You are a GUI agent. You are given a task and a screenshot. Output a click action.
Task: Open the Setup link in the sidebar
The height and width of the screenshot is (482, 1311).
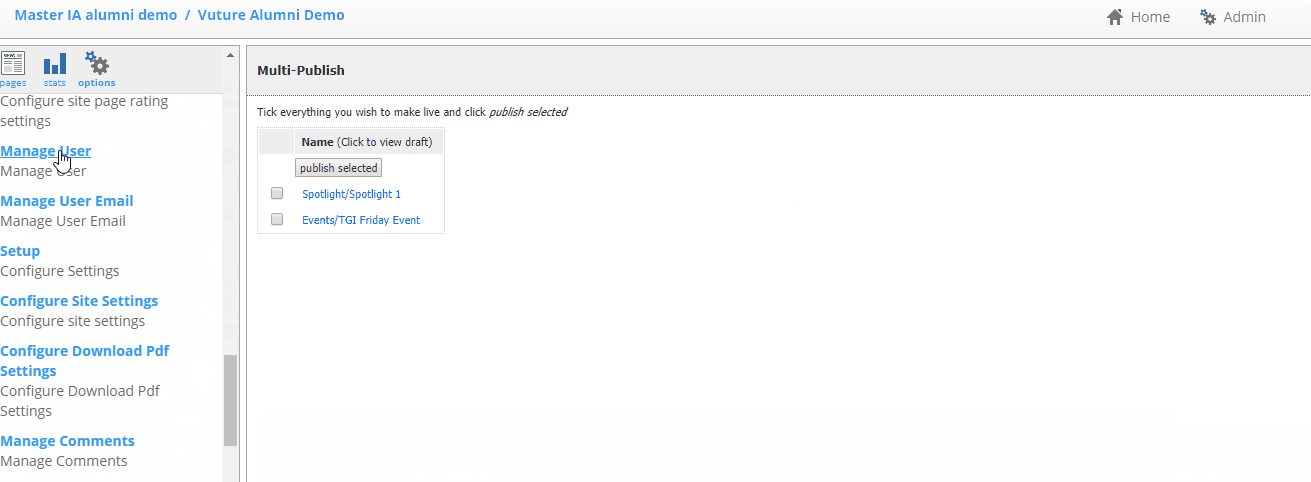click(20, 251)
